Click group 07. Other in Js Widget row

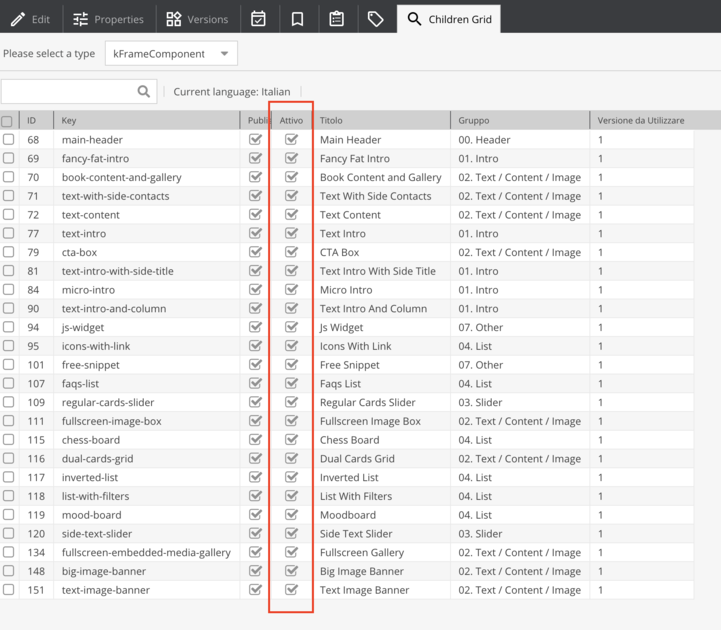481,327
